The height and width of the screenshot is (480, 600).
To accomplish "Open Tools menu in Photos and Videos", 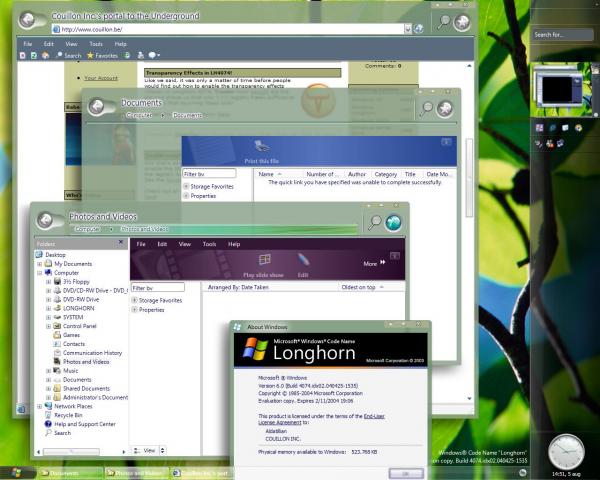I will point(209,244).
